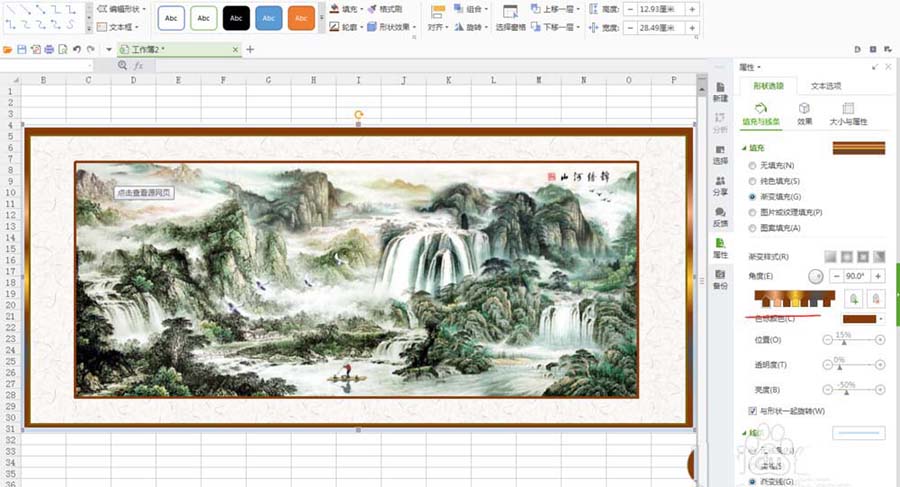Image resolution: width=900 pixels, height=487 pixels.
Task: Open the 选择 sidebar tool
Action: (x=720, y=155)
